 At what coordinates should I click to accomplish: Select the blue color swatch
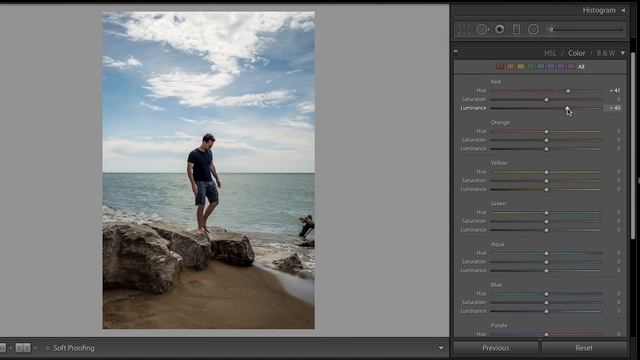tap(551, 67)
